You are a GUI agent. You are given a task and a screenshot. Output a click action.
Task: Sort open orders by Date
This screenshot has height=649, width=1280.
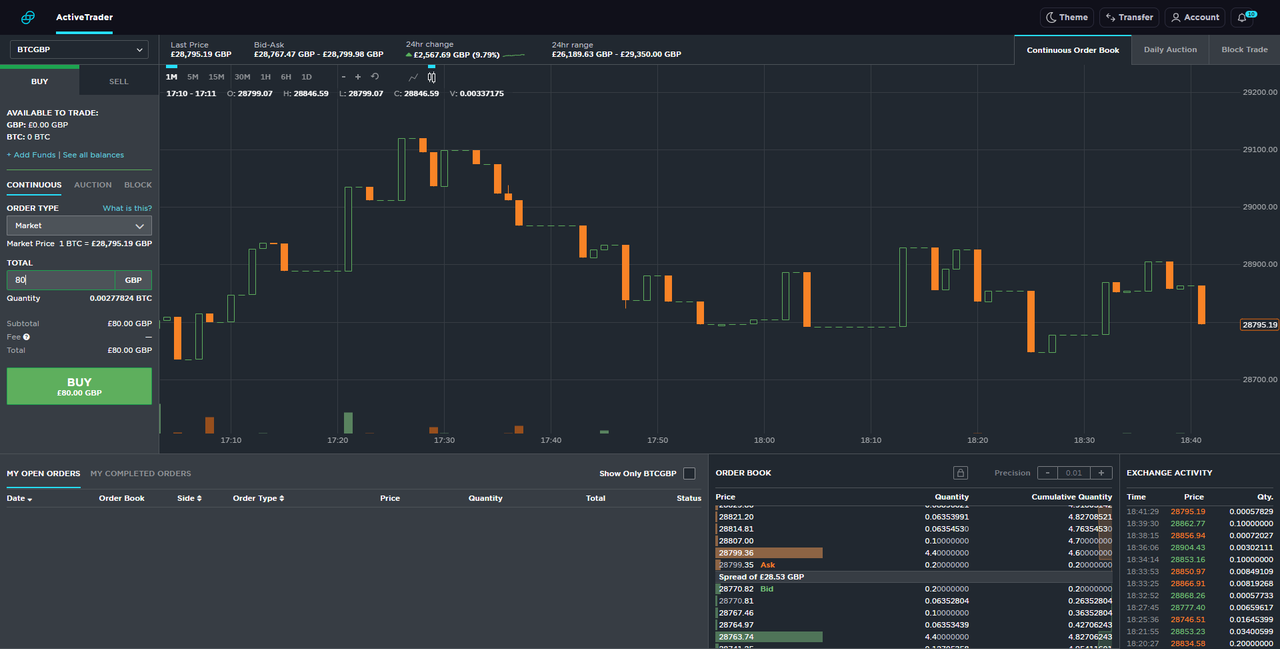click(x=19, y=498)
